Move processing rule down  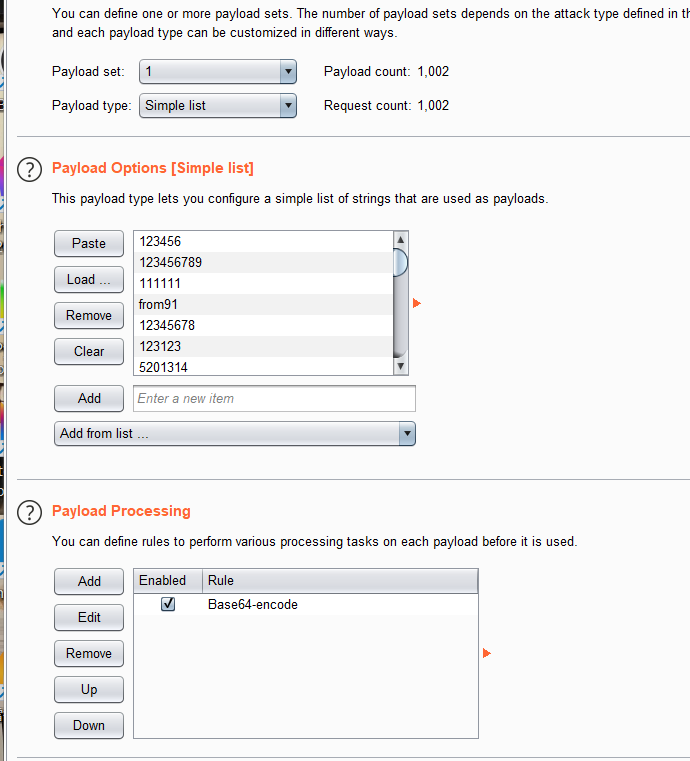coord(89,725)
